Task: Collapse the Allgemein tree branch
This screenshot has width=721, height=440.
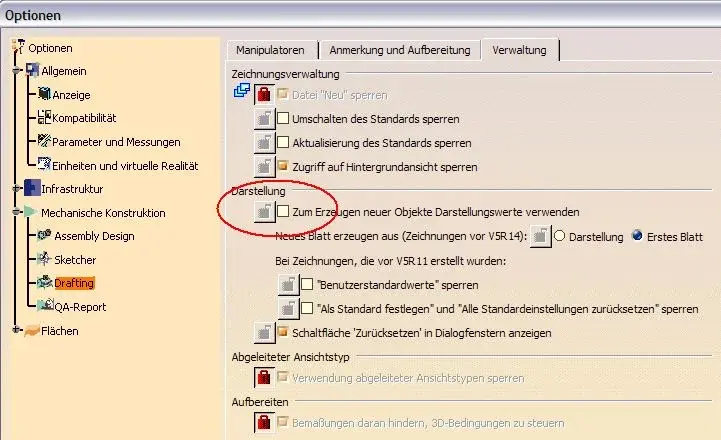Action: (16, 71)
